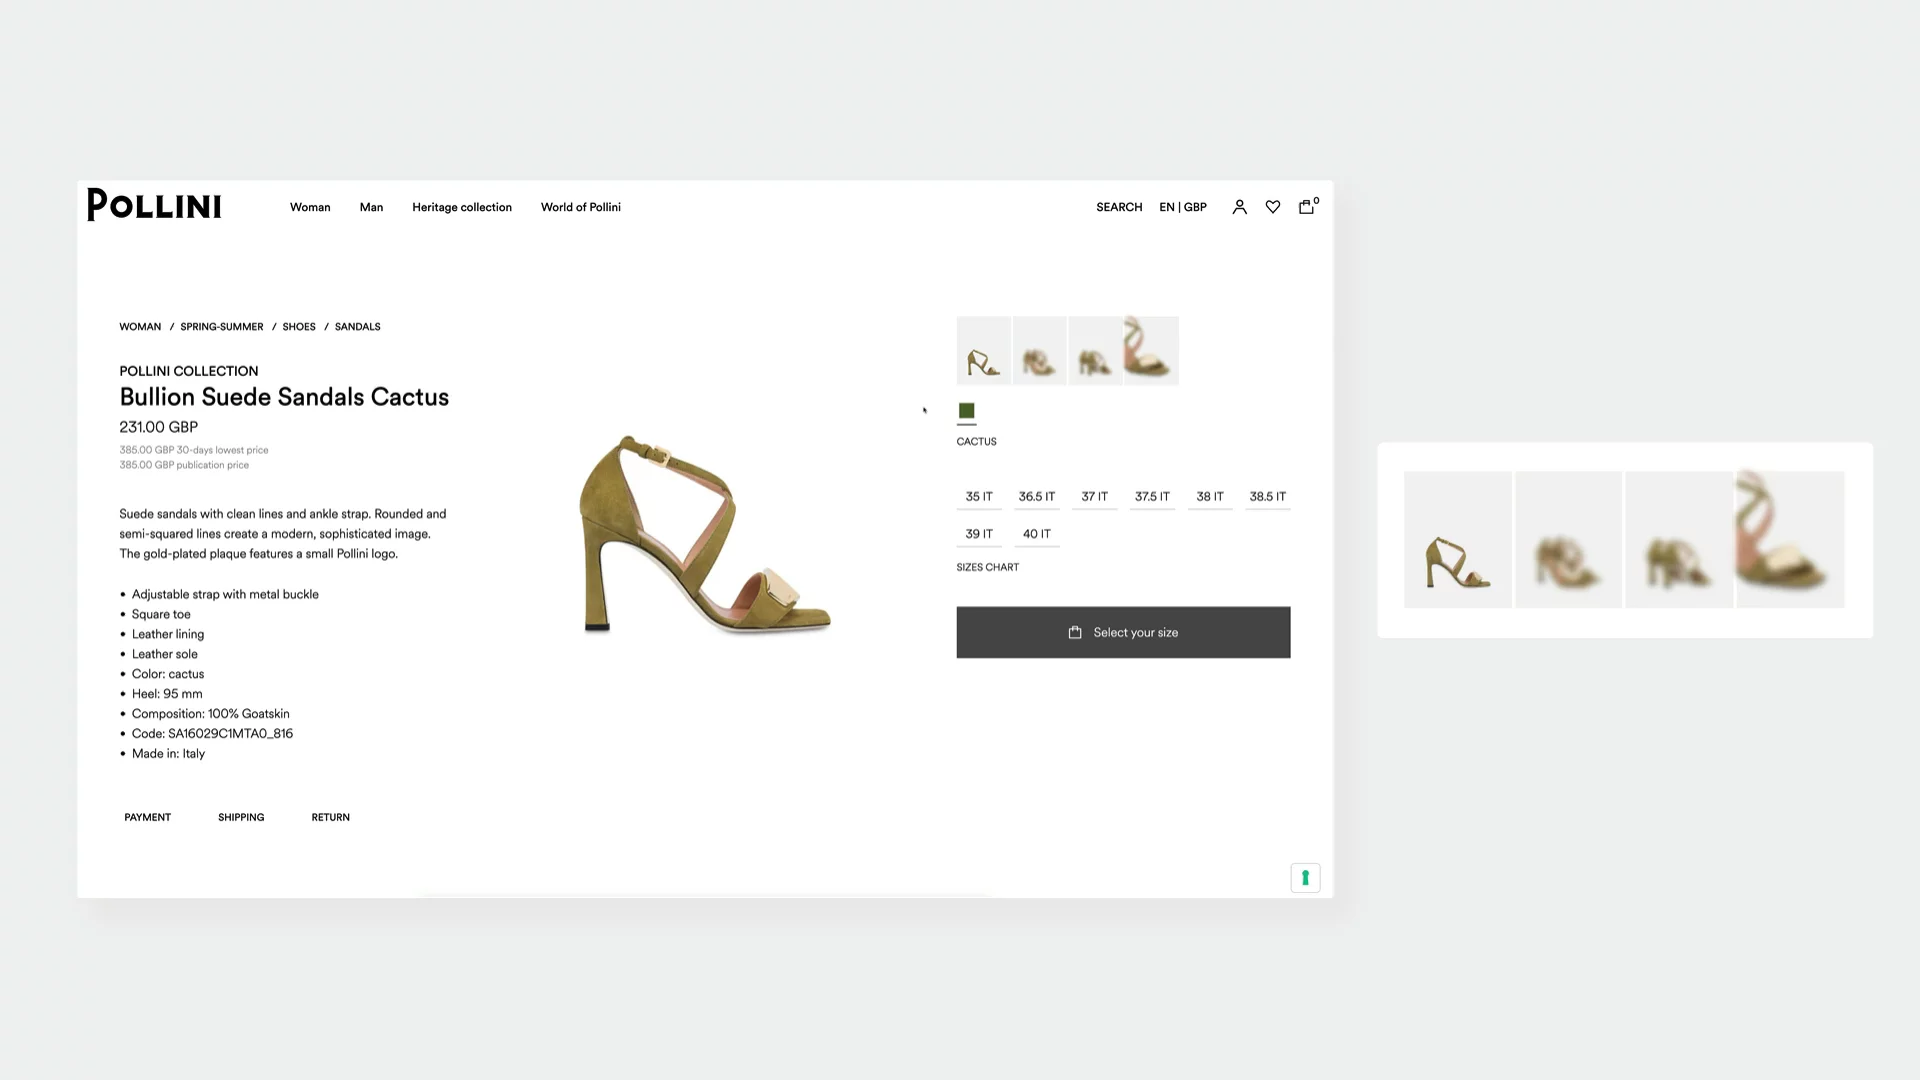Choose size 36.5 IT
This screenshot has height=1080, width=1920.
1037,497
